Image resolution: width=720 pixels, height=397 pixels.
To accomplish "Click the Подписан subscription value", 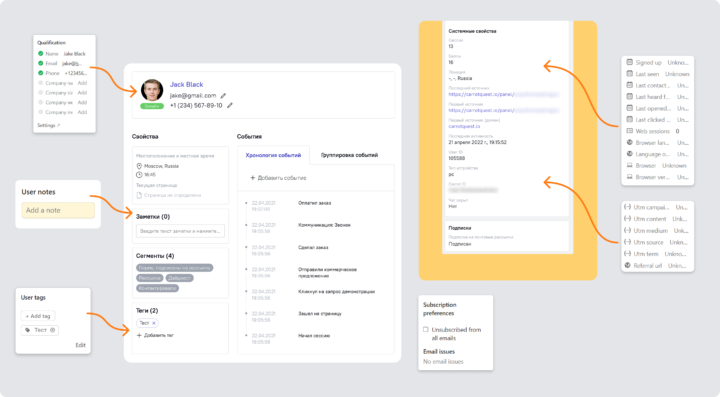I will pos(460,244).
